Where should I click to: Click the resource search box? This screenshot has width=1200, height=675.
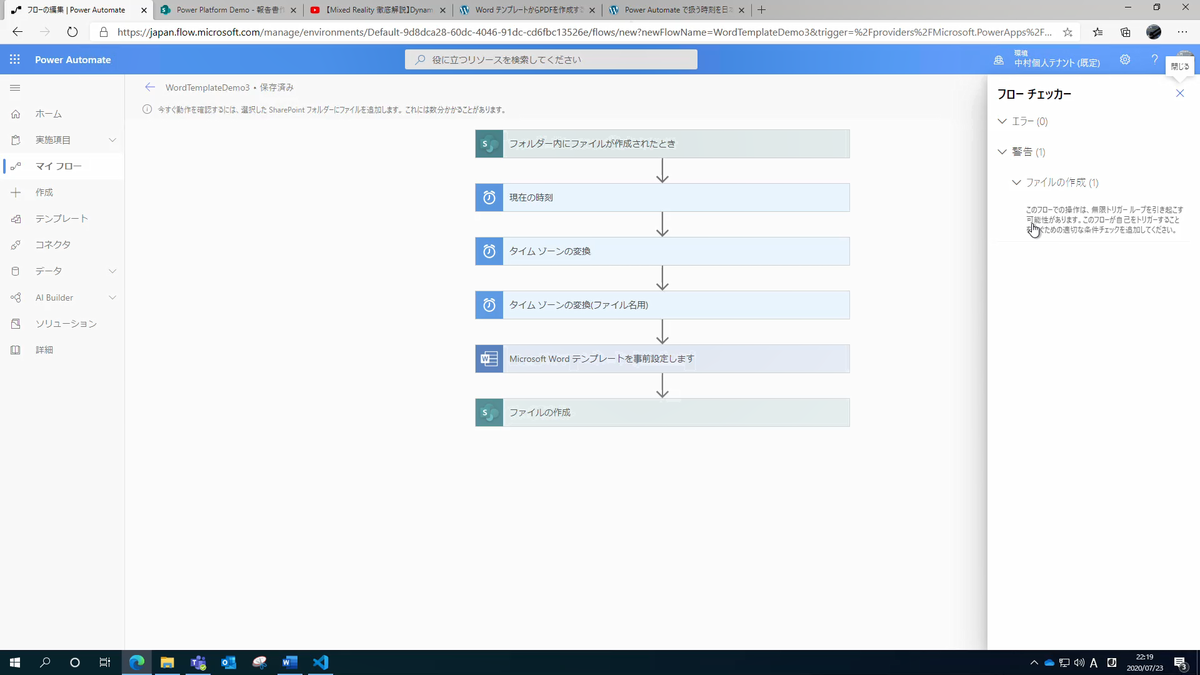click(x=551, y=60)
